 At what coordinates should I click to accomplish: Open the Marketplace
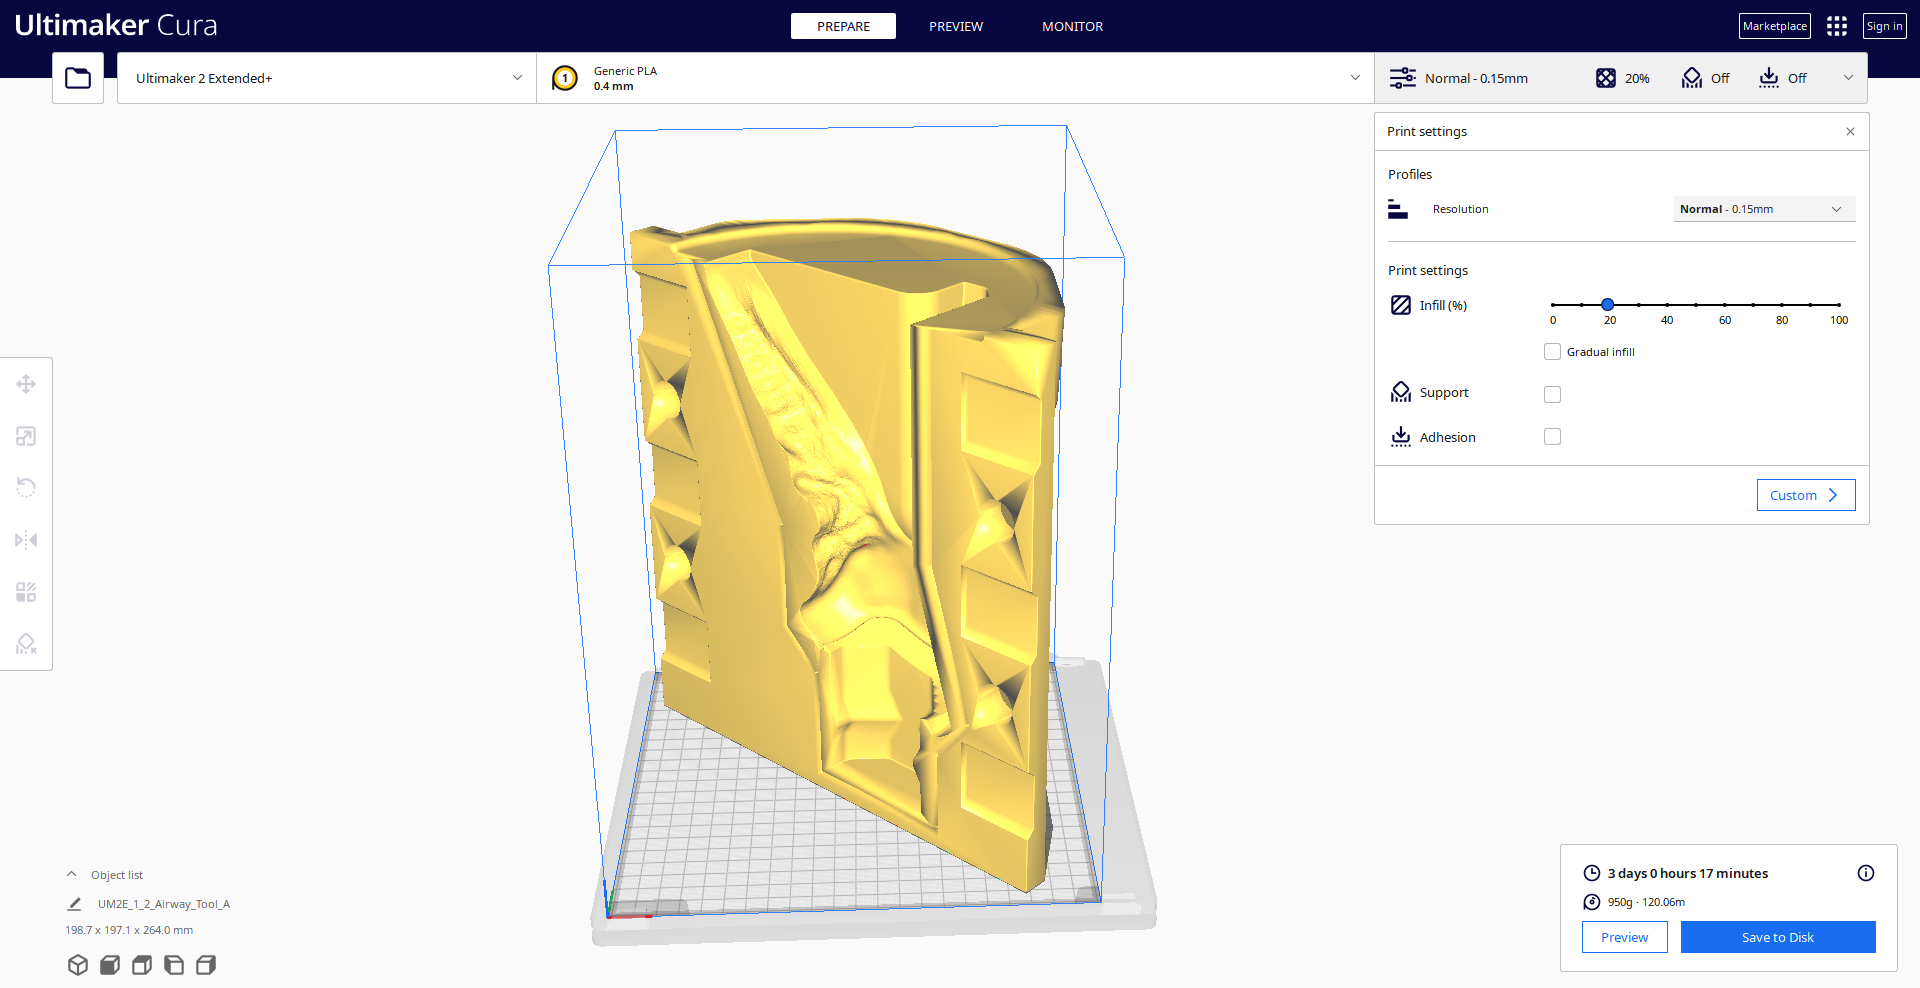1775,26
